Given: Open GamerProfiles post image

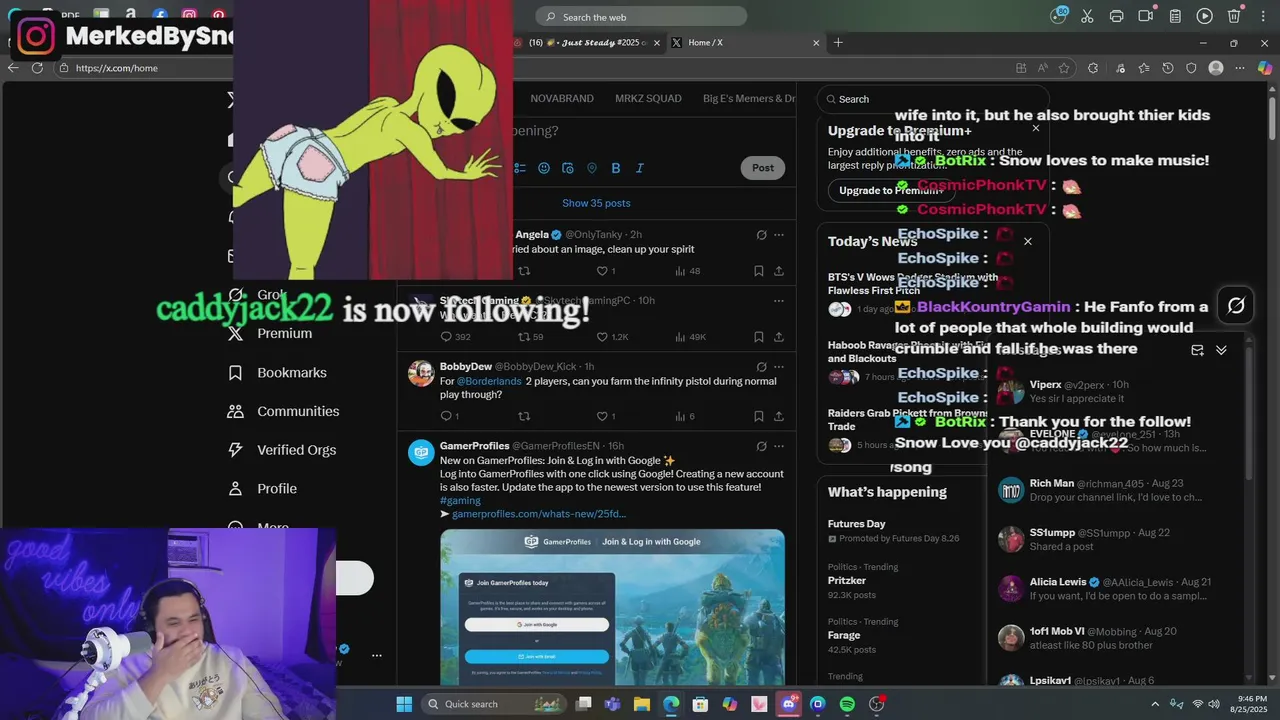Looking at the screenshot, I should click(612, 608).
